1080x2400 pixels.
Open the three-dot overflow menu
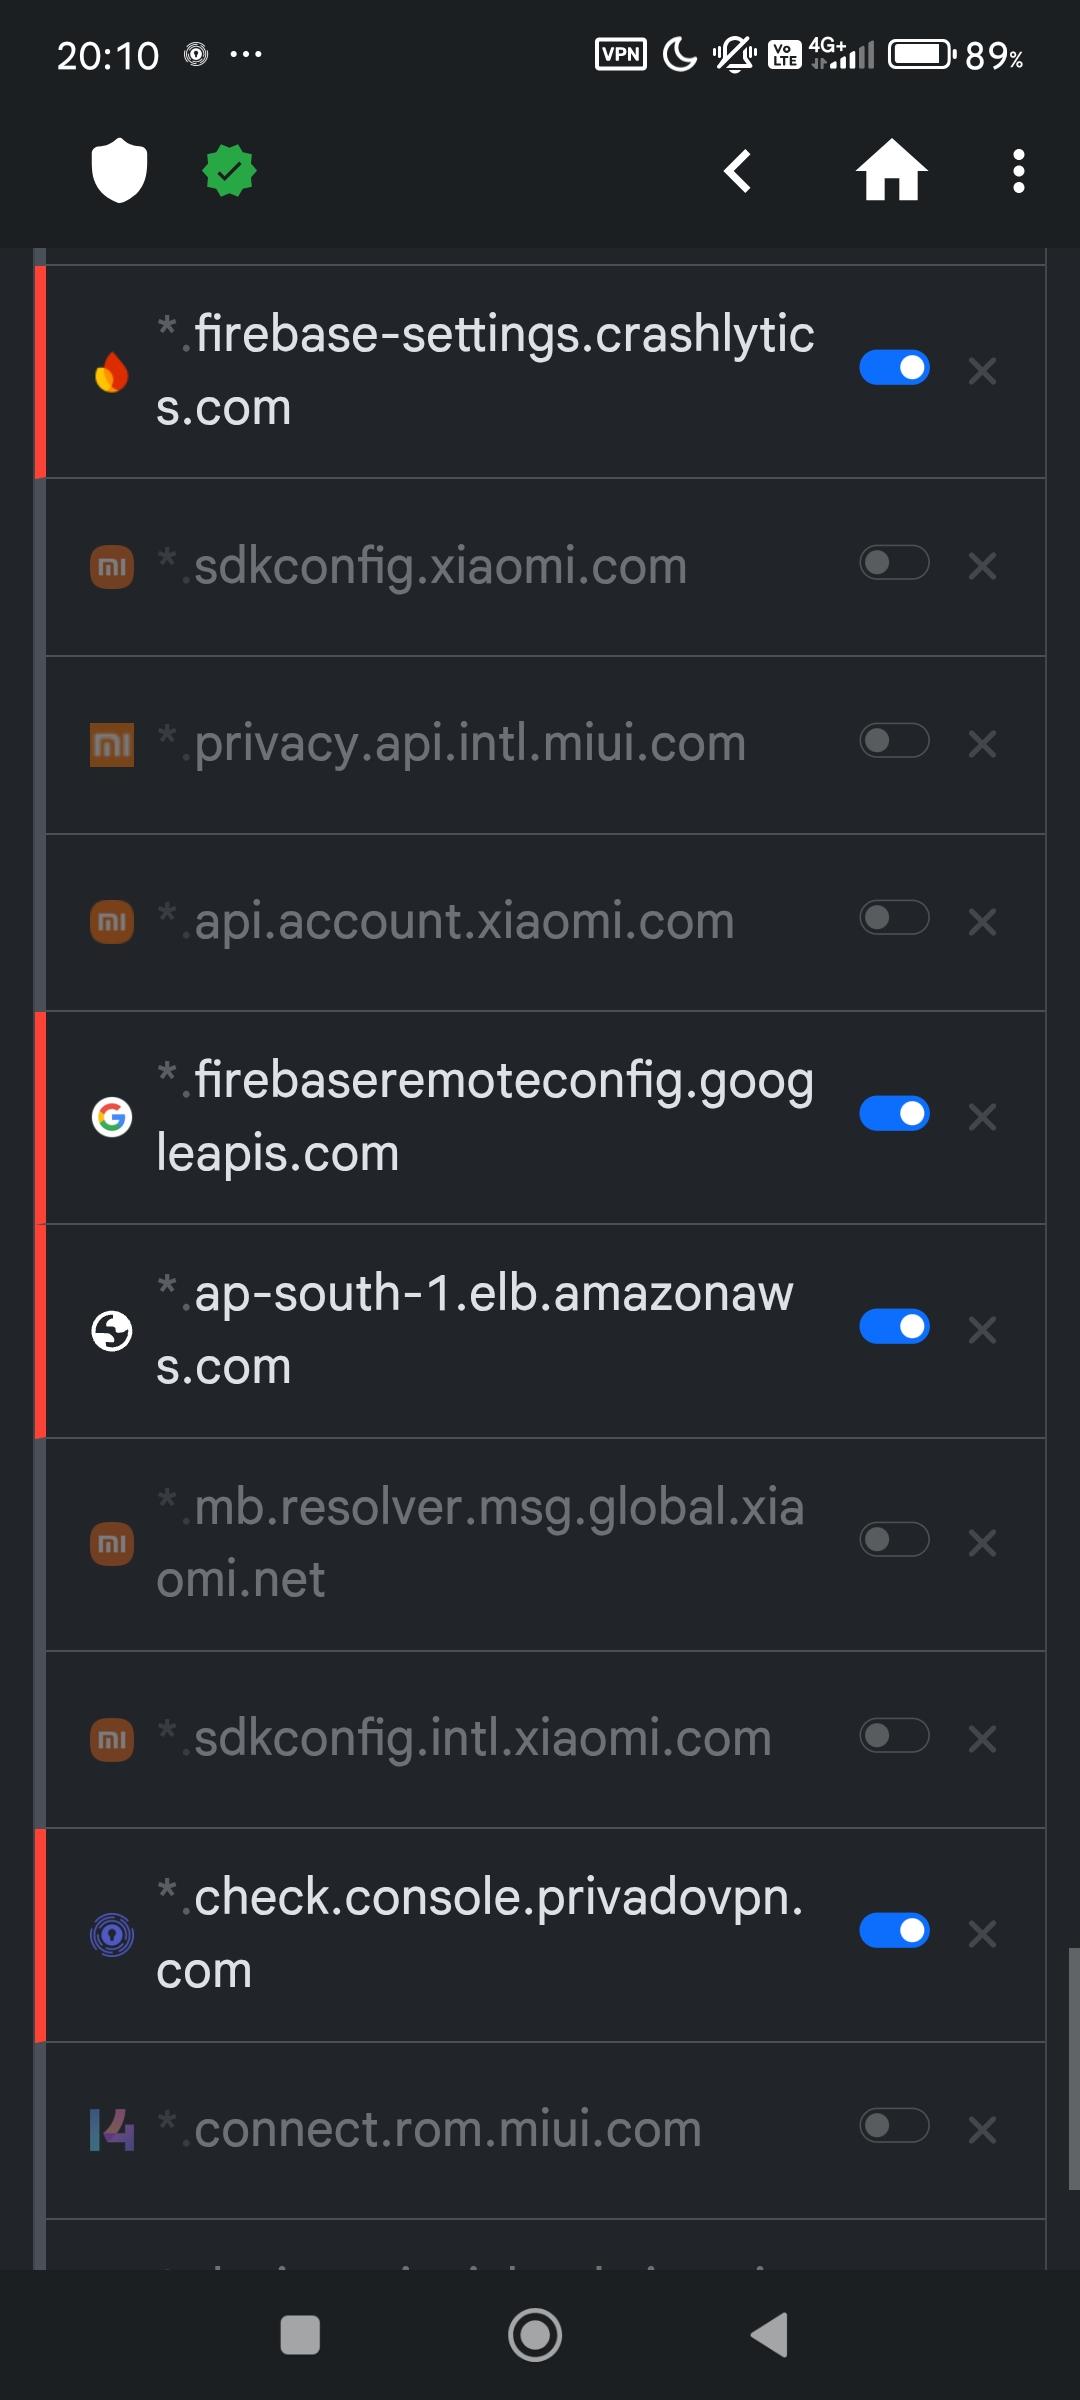[1018, 171]
